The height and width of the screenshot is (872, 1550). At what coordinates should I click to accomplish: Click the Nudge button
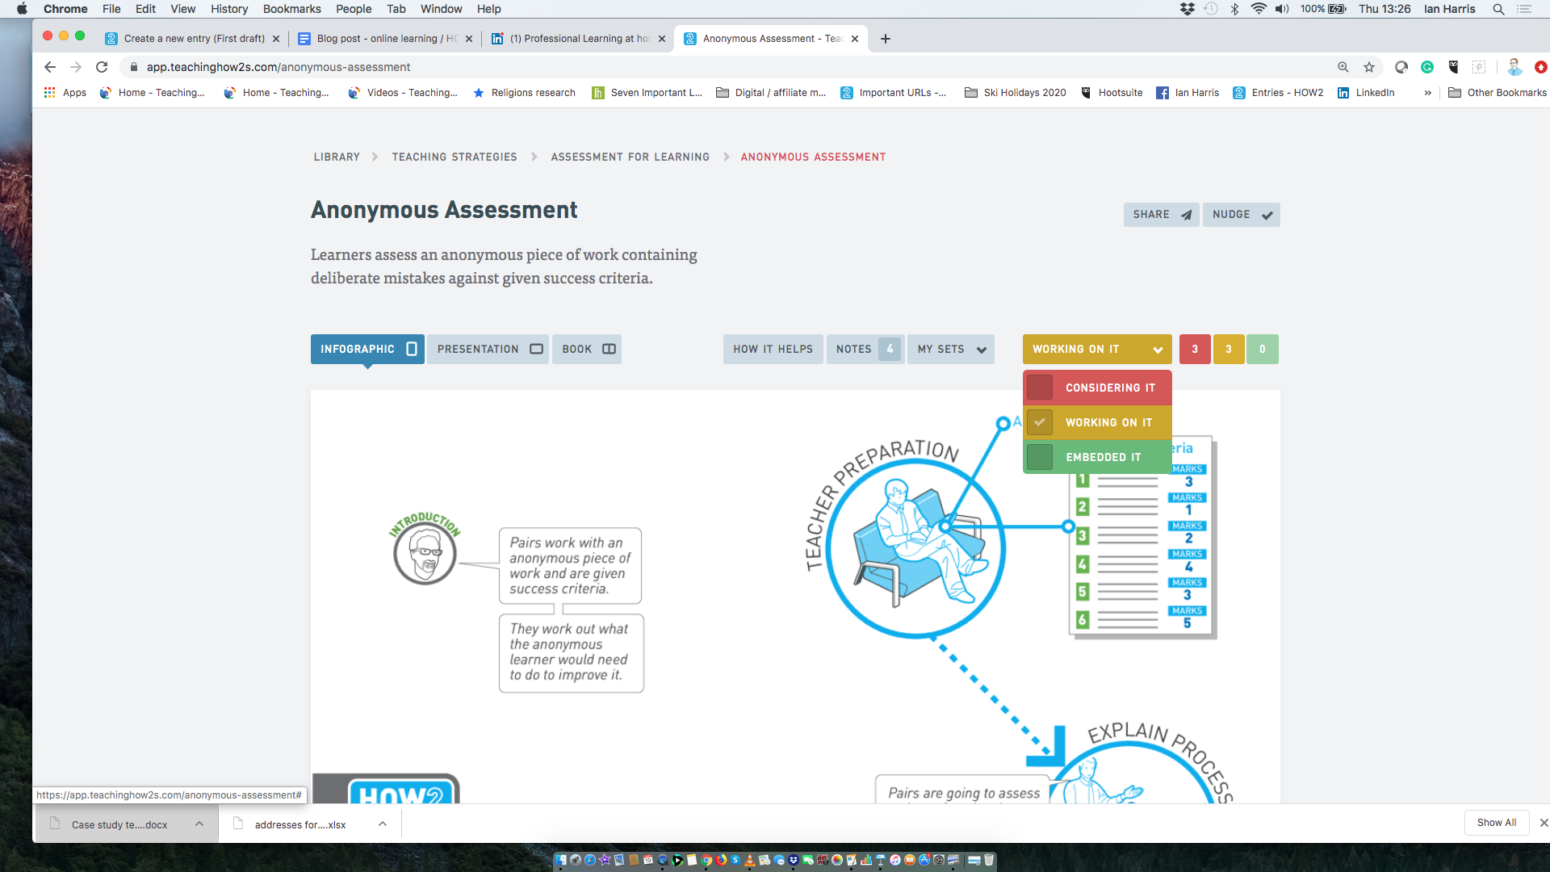pyautogui.click(x=1241, y=215)
